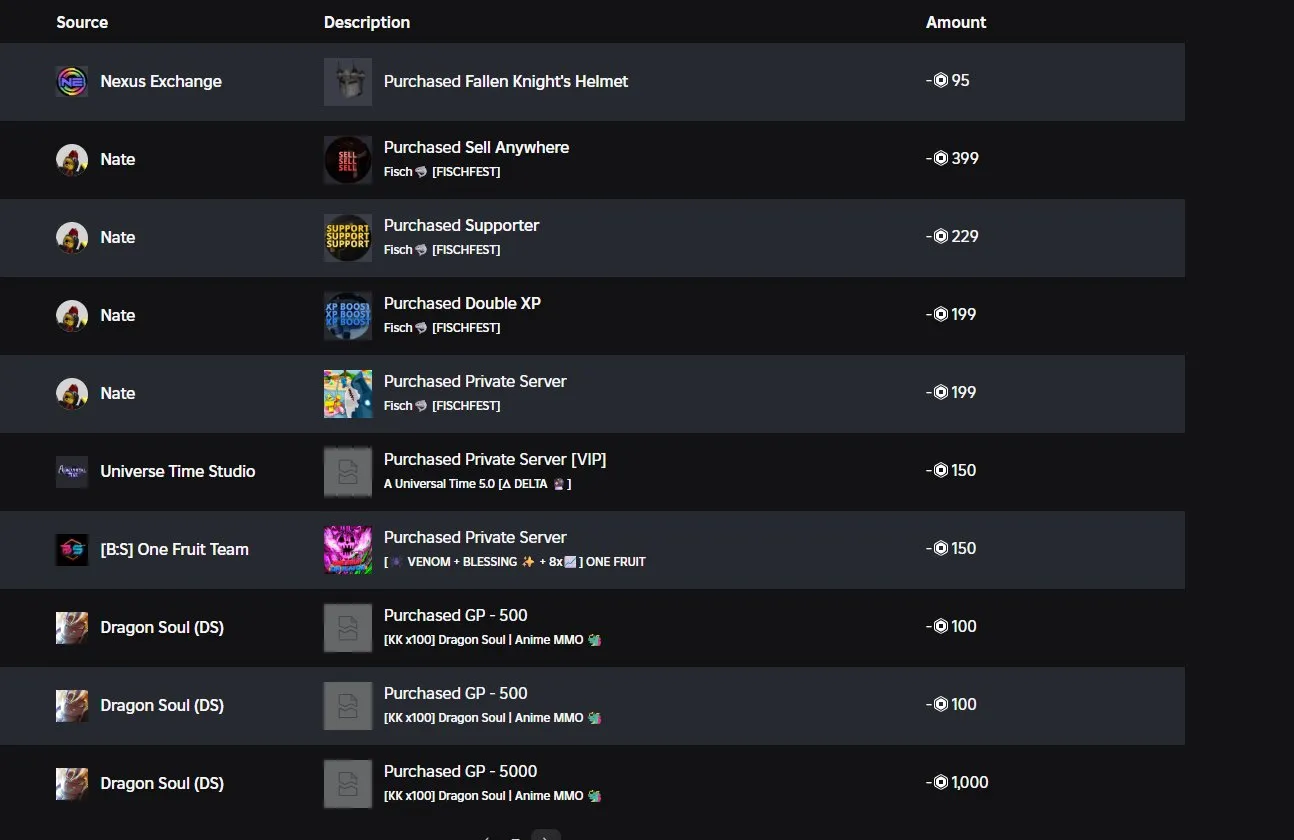Select the One Fruit private server thumbnail

point(347,549)
